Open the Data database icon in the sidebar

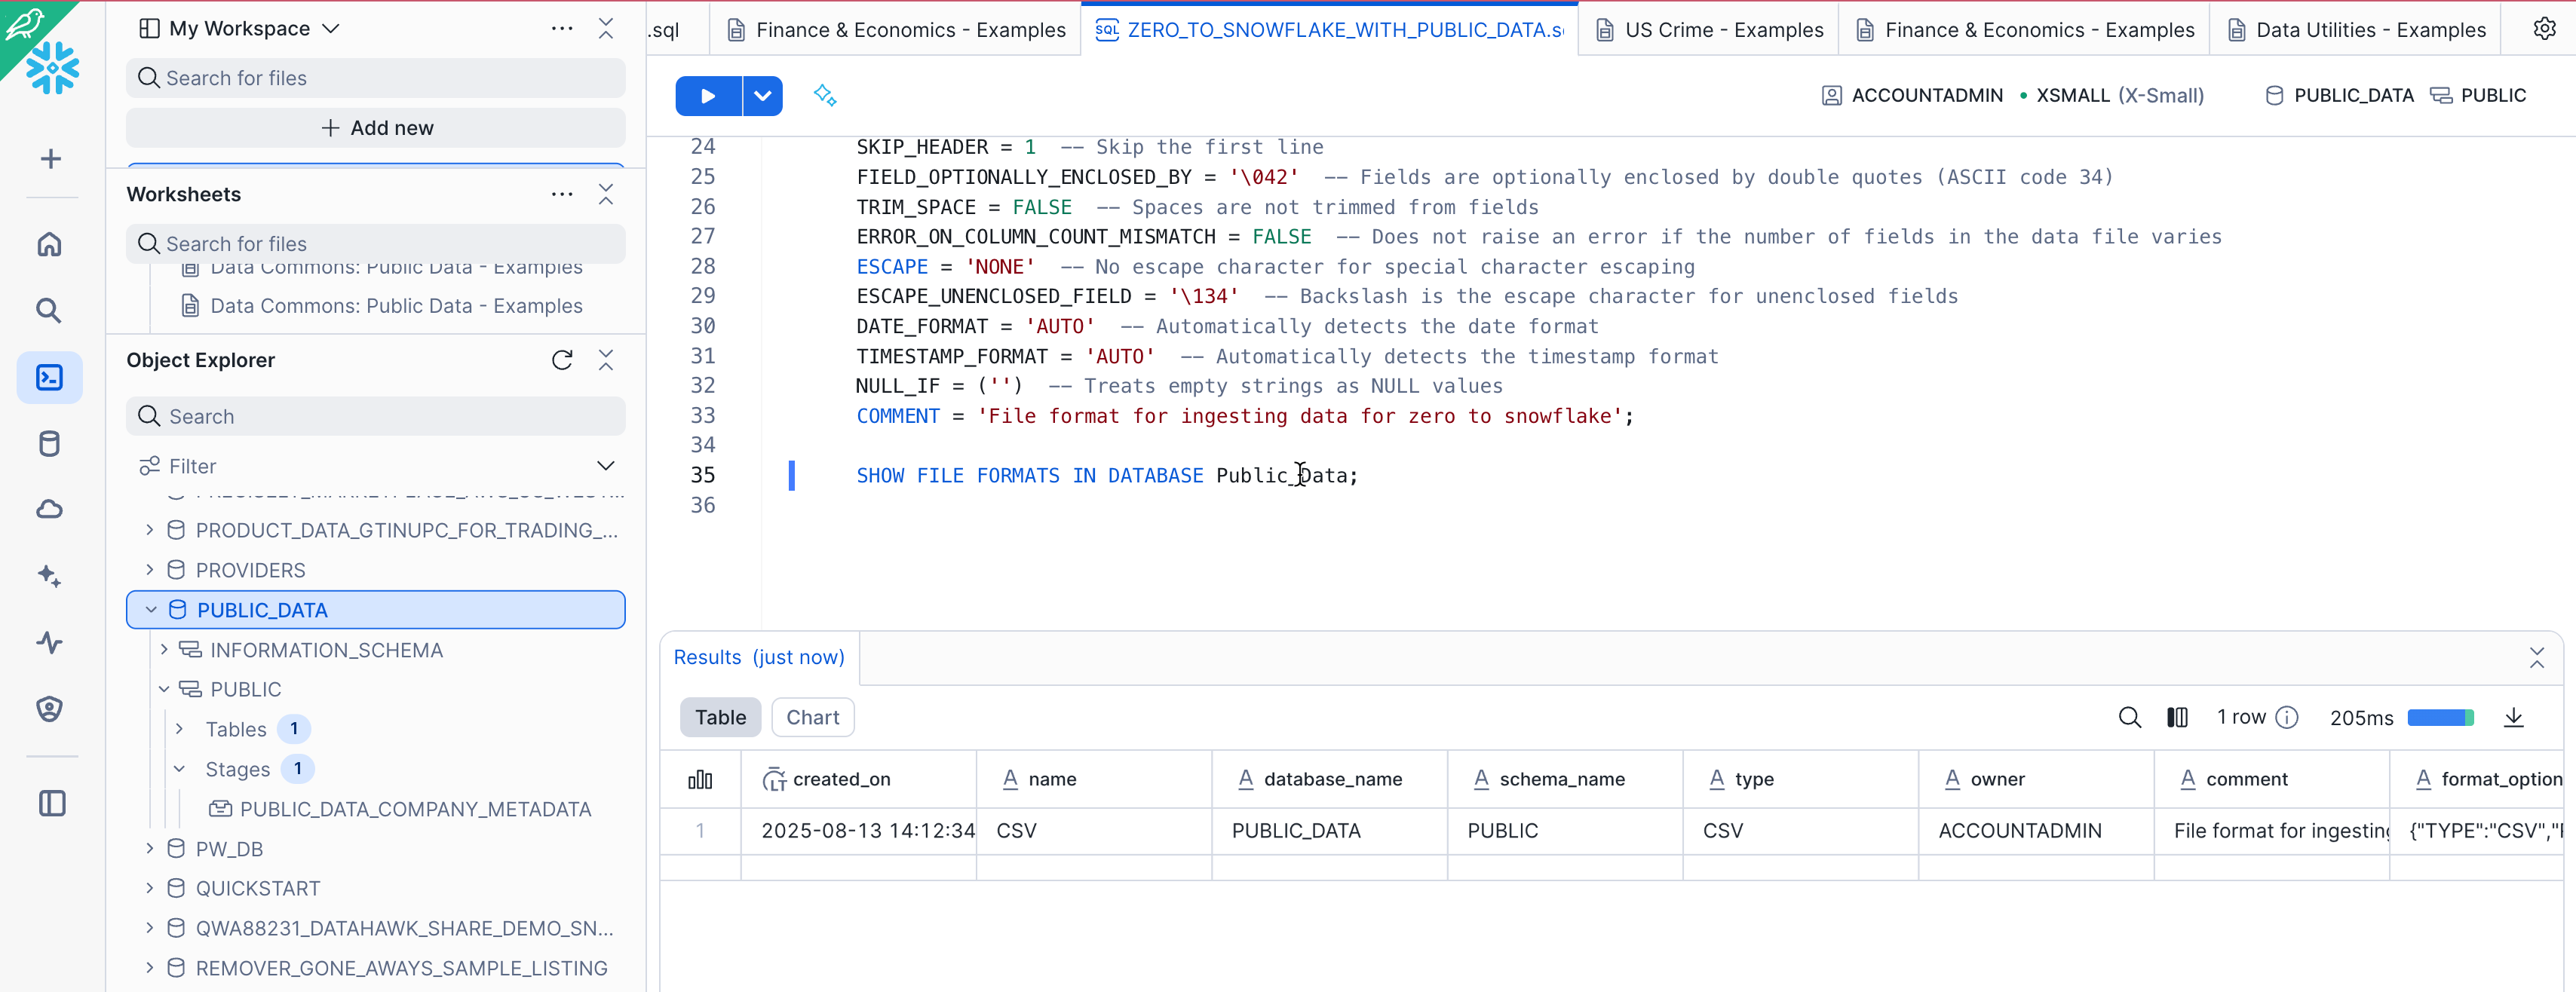(49, 443)
